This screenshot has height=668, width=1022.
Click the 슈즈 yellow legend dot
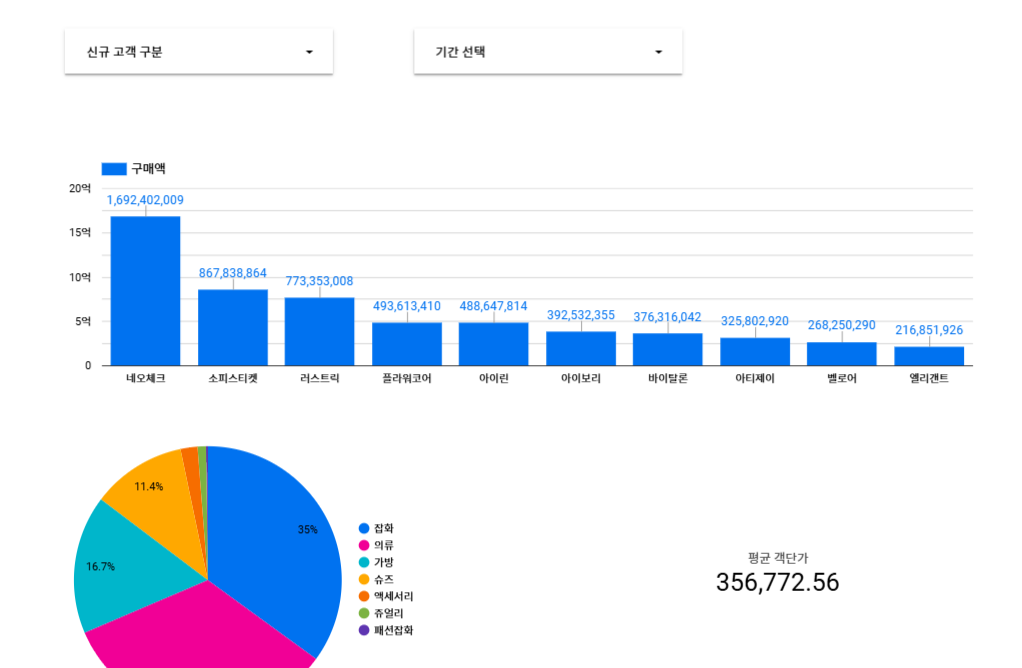tap(364, 579)
